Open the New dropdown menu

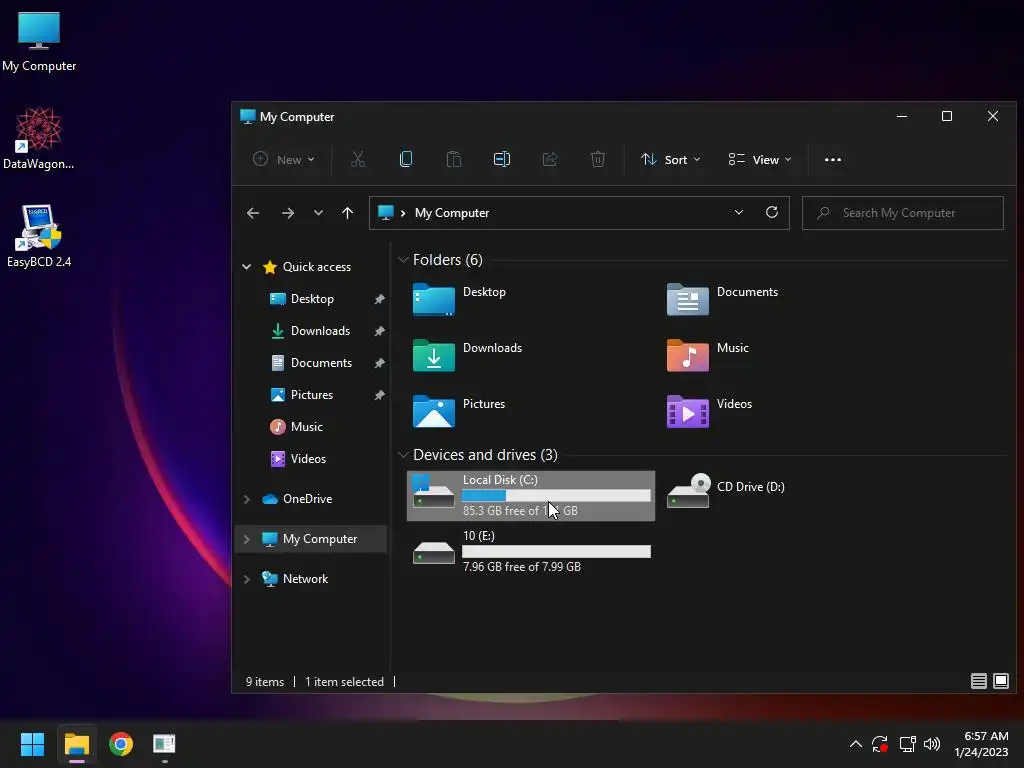coord(284,159)
